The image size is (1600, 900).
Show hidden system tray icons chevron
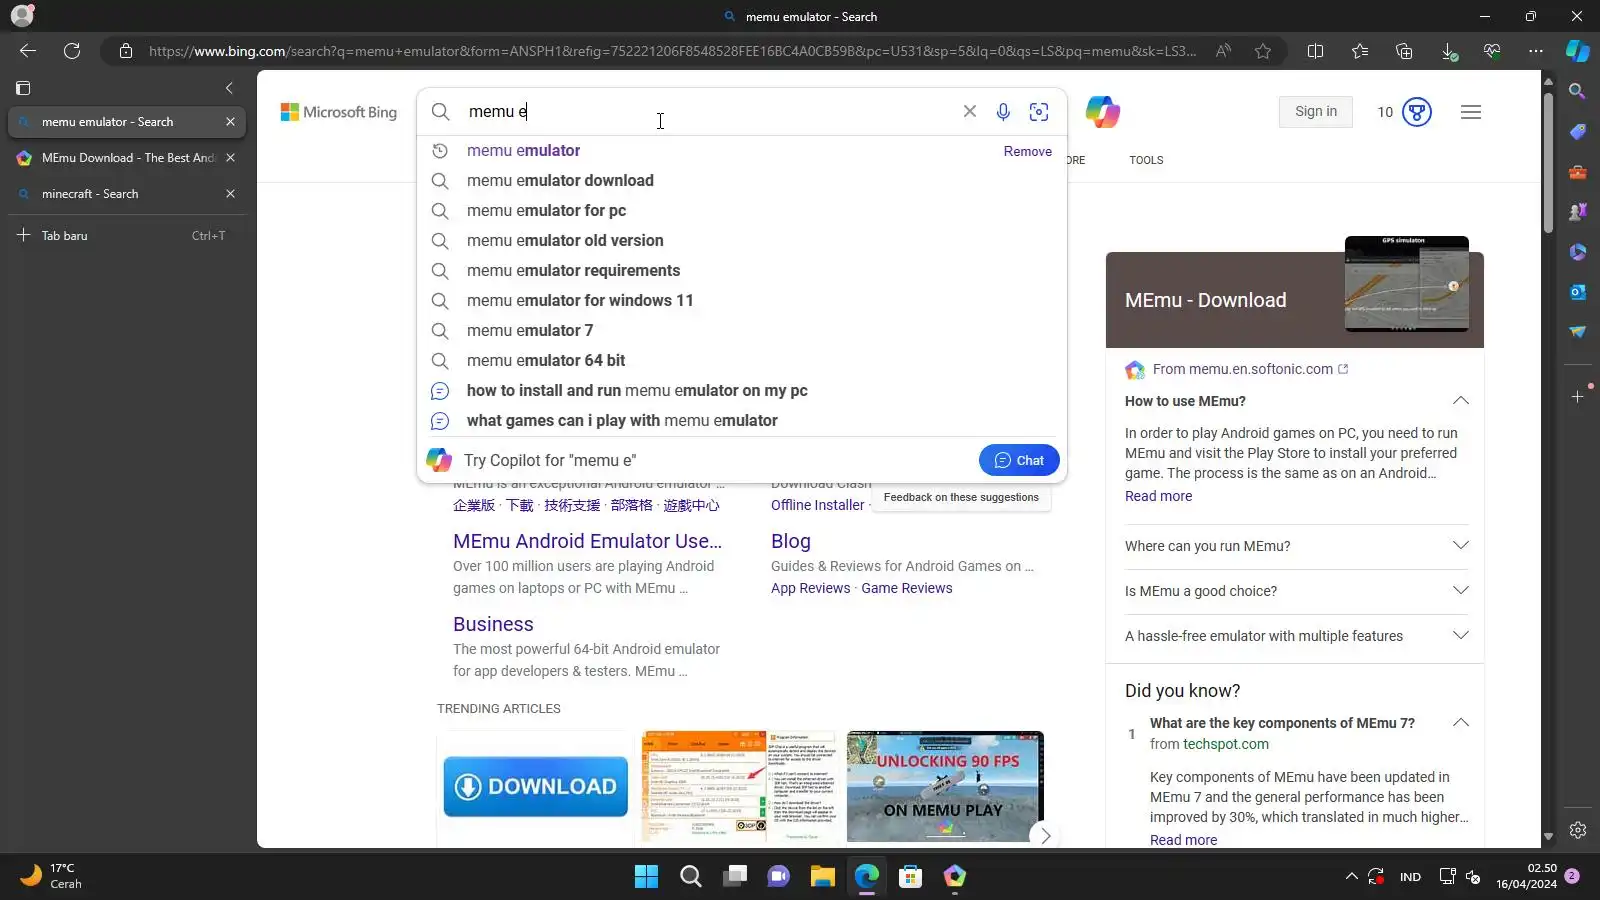1352,877
